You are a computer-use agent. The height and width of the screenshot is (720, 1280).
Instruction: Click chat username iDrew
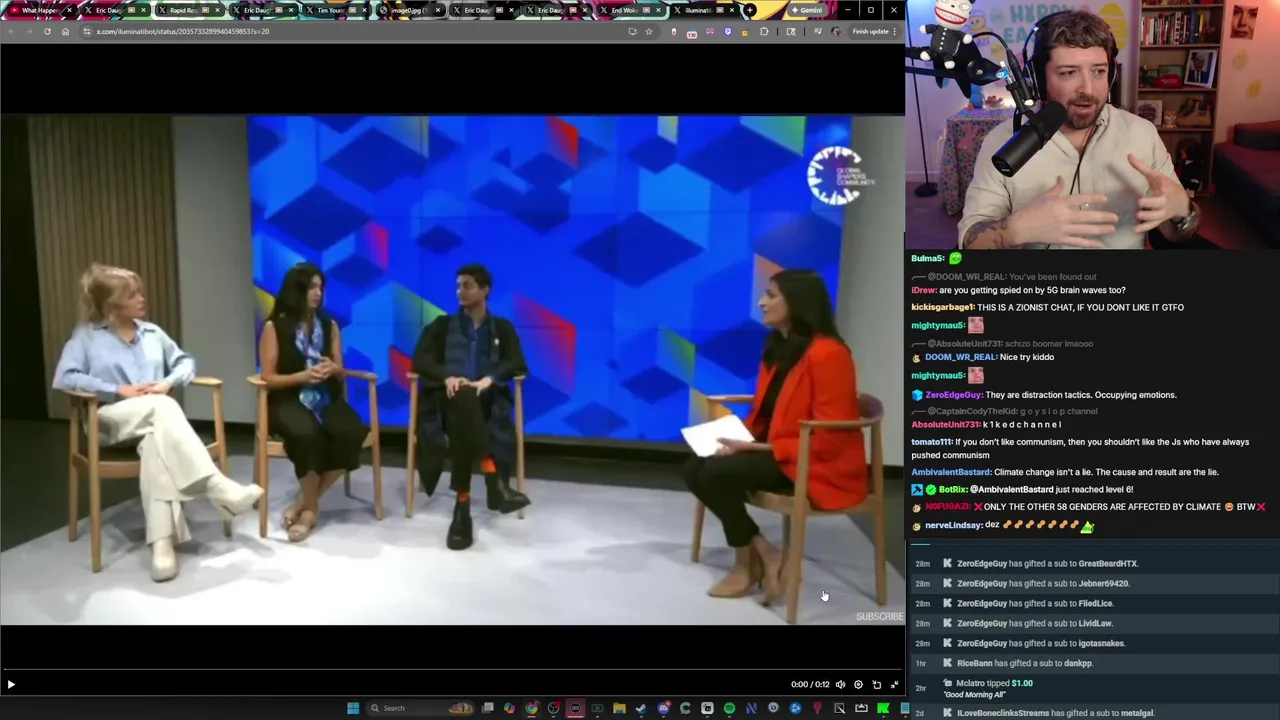pyautogui.click(x=923, y=290)
